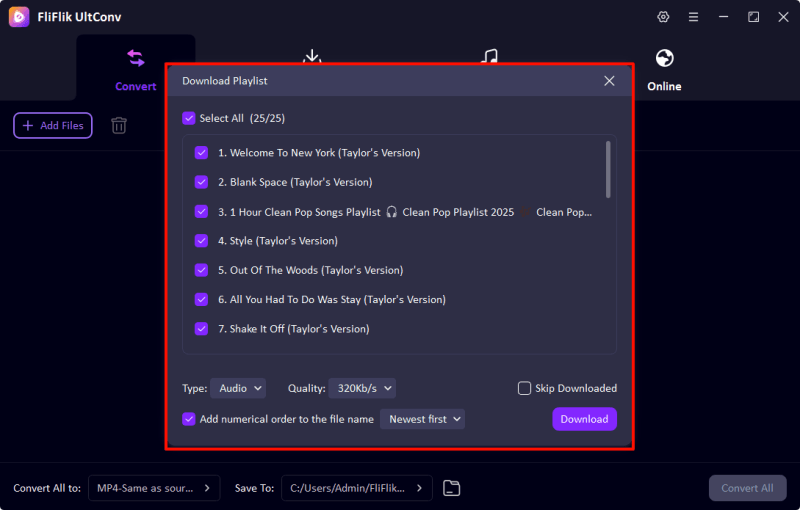Uncheck Welcome To New York track

(x=202, y=152)
